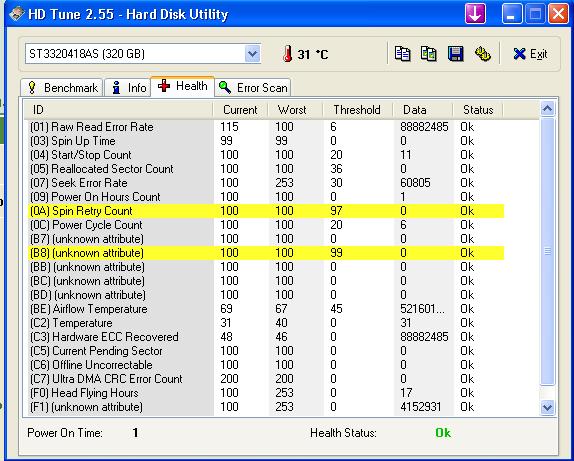The width and height of the screenshot is (574, 461).
Task: Click the Threshold column header
Action: (x=357, y=110)
